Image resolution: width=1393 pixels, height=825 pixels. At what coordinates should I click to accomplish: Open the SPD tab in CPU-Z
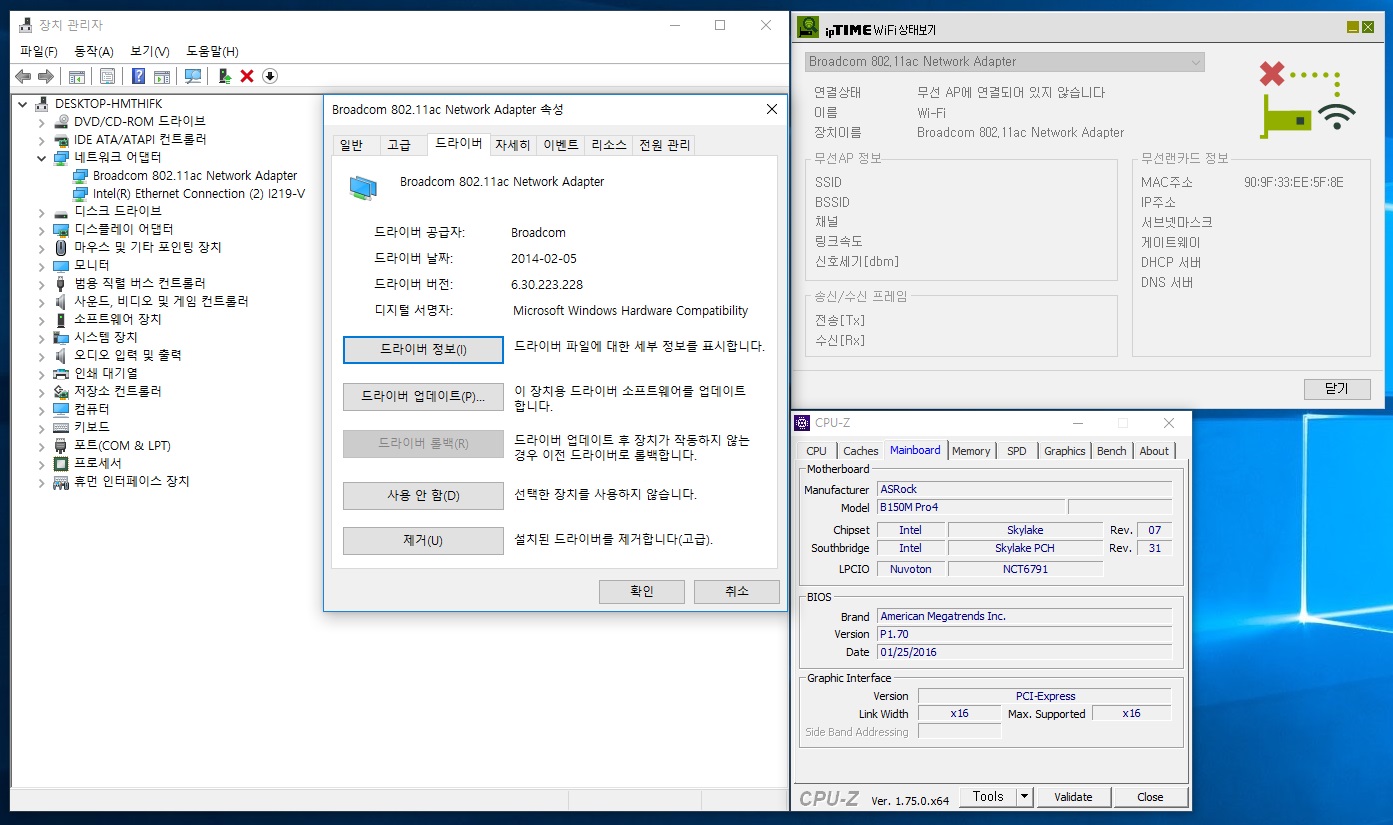(x=1017, y=451)
